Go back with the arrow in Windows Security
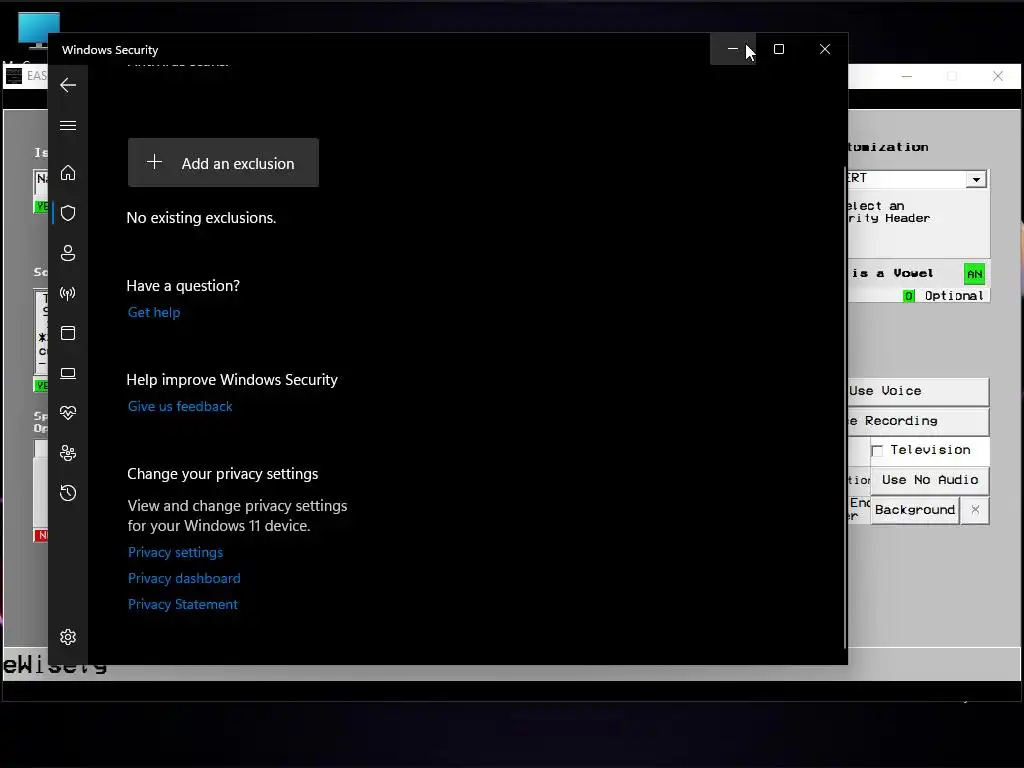Image resolution: width=1024 pixels, height=768 pixels. tap(68, 85)
